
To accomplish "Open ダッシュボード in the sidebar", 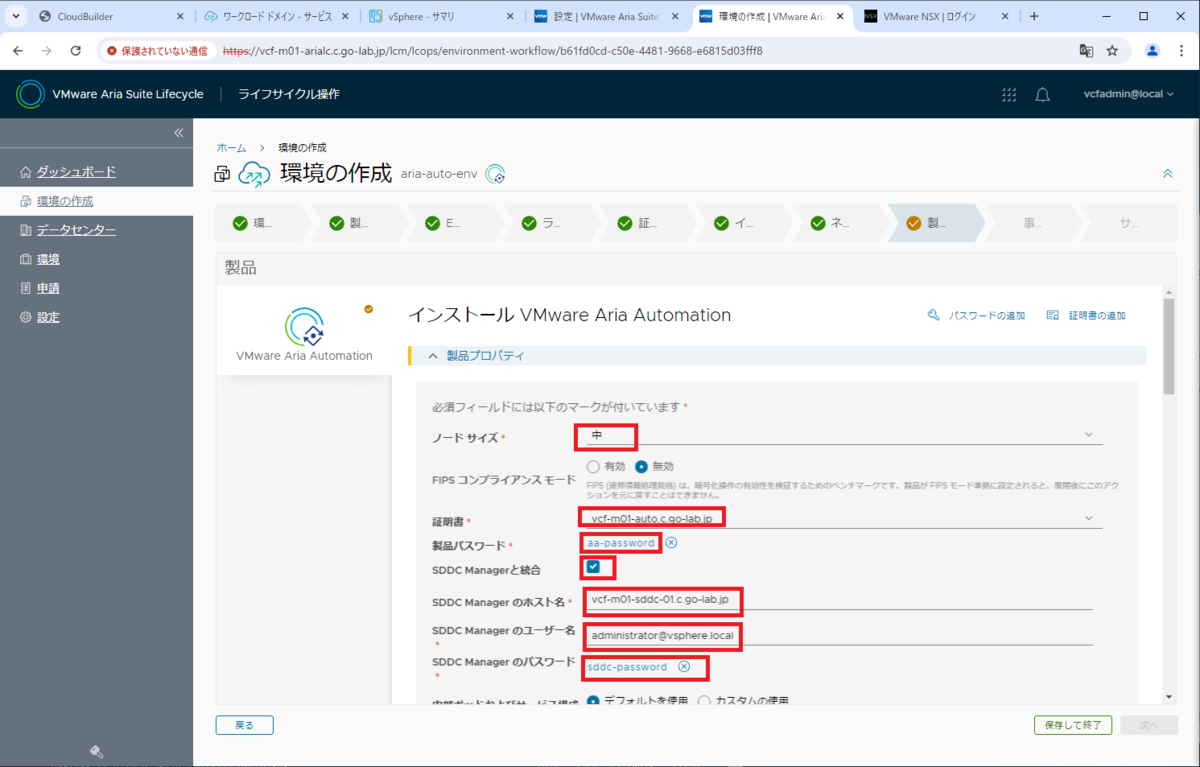I will pyautogui.click(x=76, y=172).
